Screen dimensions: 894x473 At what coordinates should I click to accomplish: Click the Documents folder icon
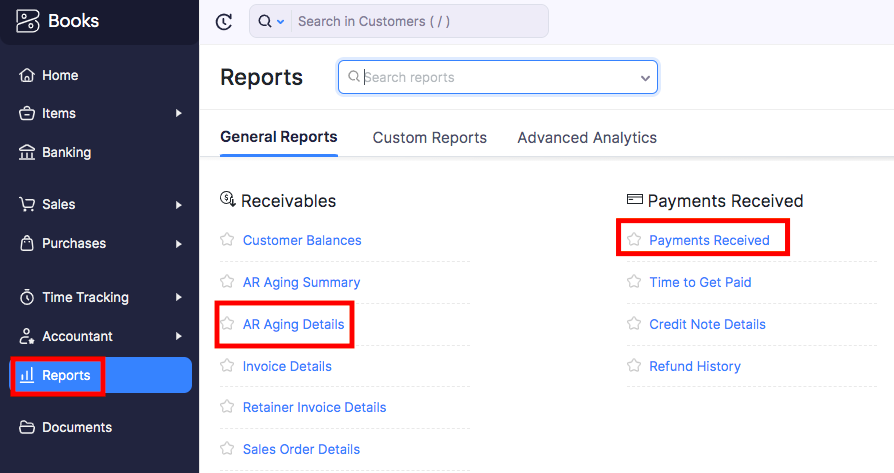click(27, 427)
